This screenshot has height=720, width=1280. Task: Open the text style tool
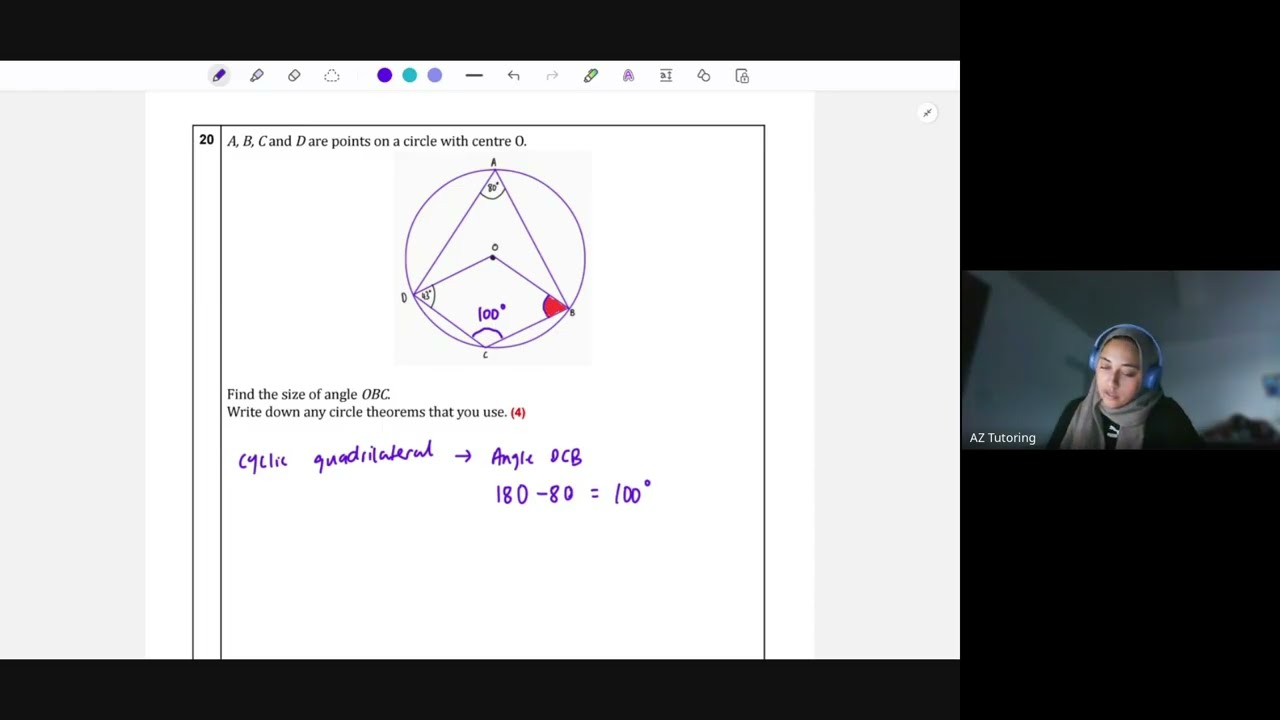(628, 76)
